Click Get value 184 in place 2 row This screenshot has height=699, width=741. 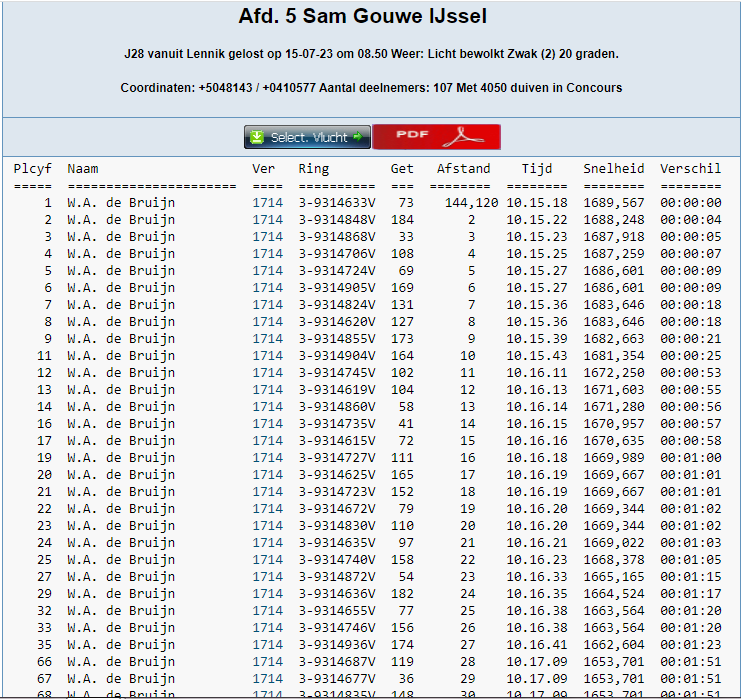pos(402,220)
